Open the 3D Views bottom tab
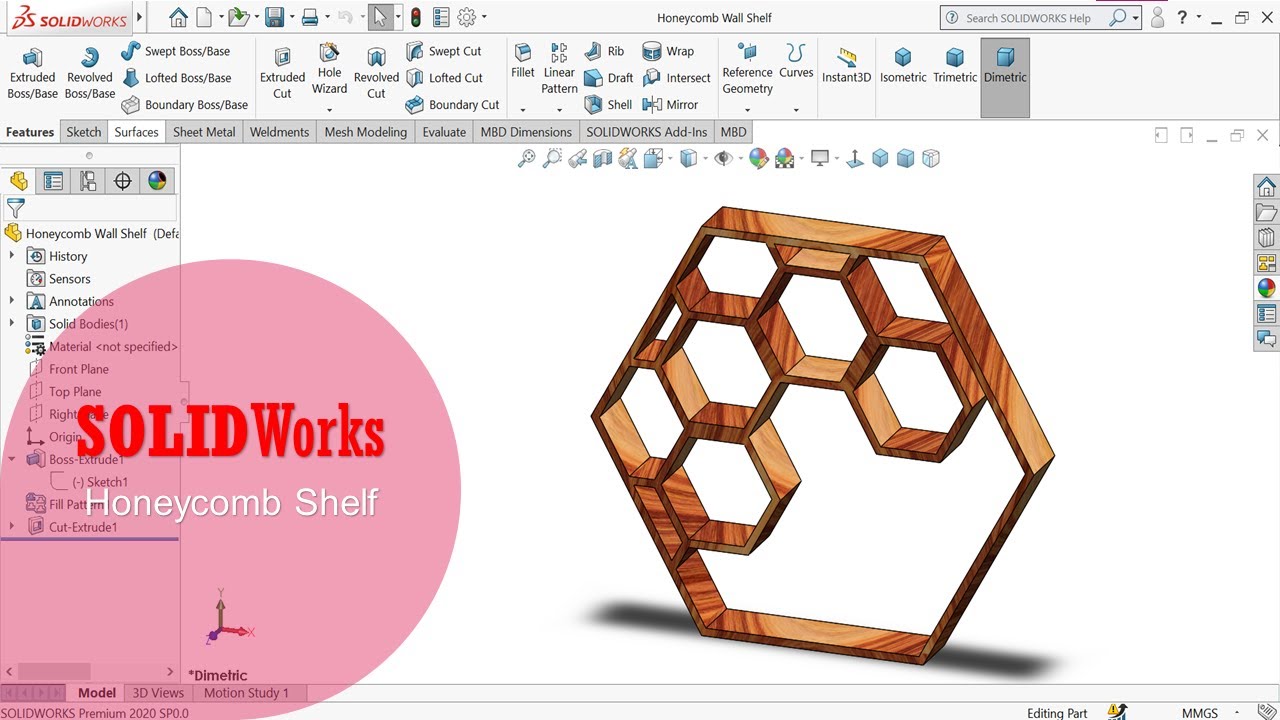This screenshot has height=720, width=1280. (158, 692)
